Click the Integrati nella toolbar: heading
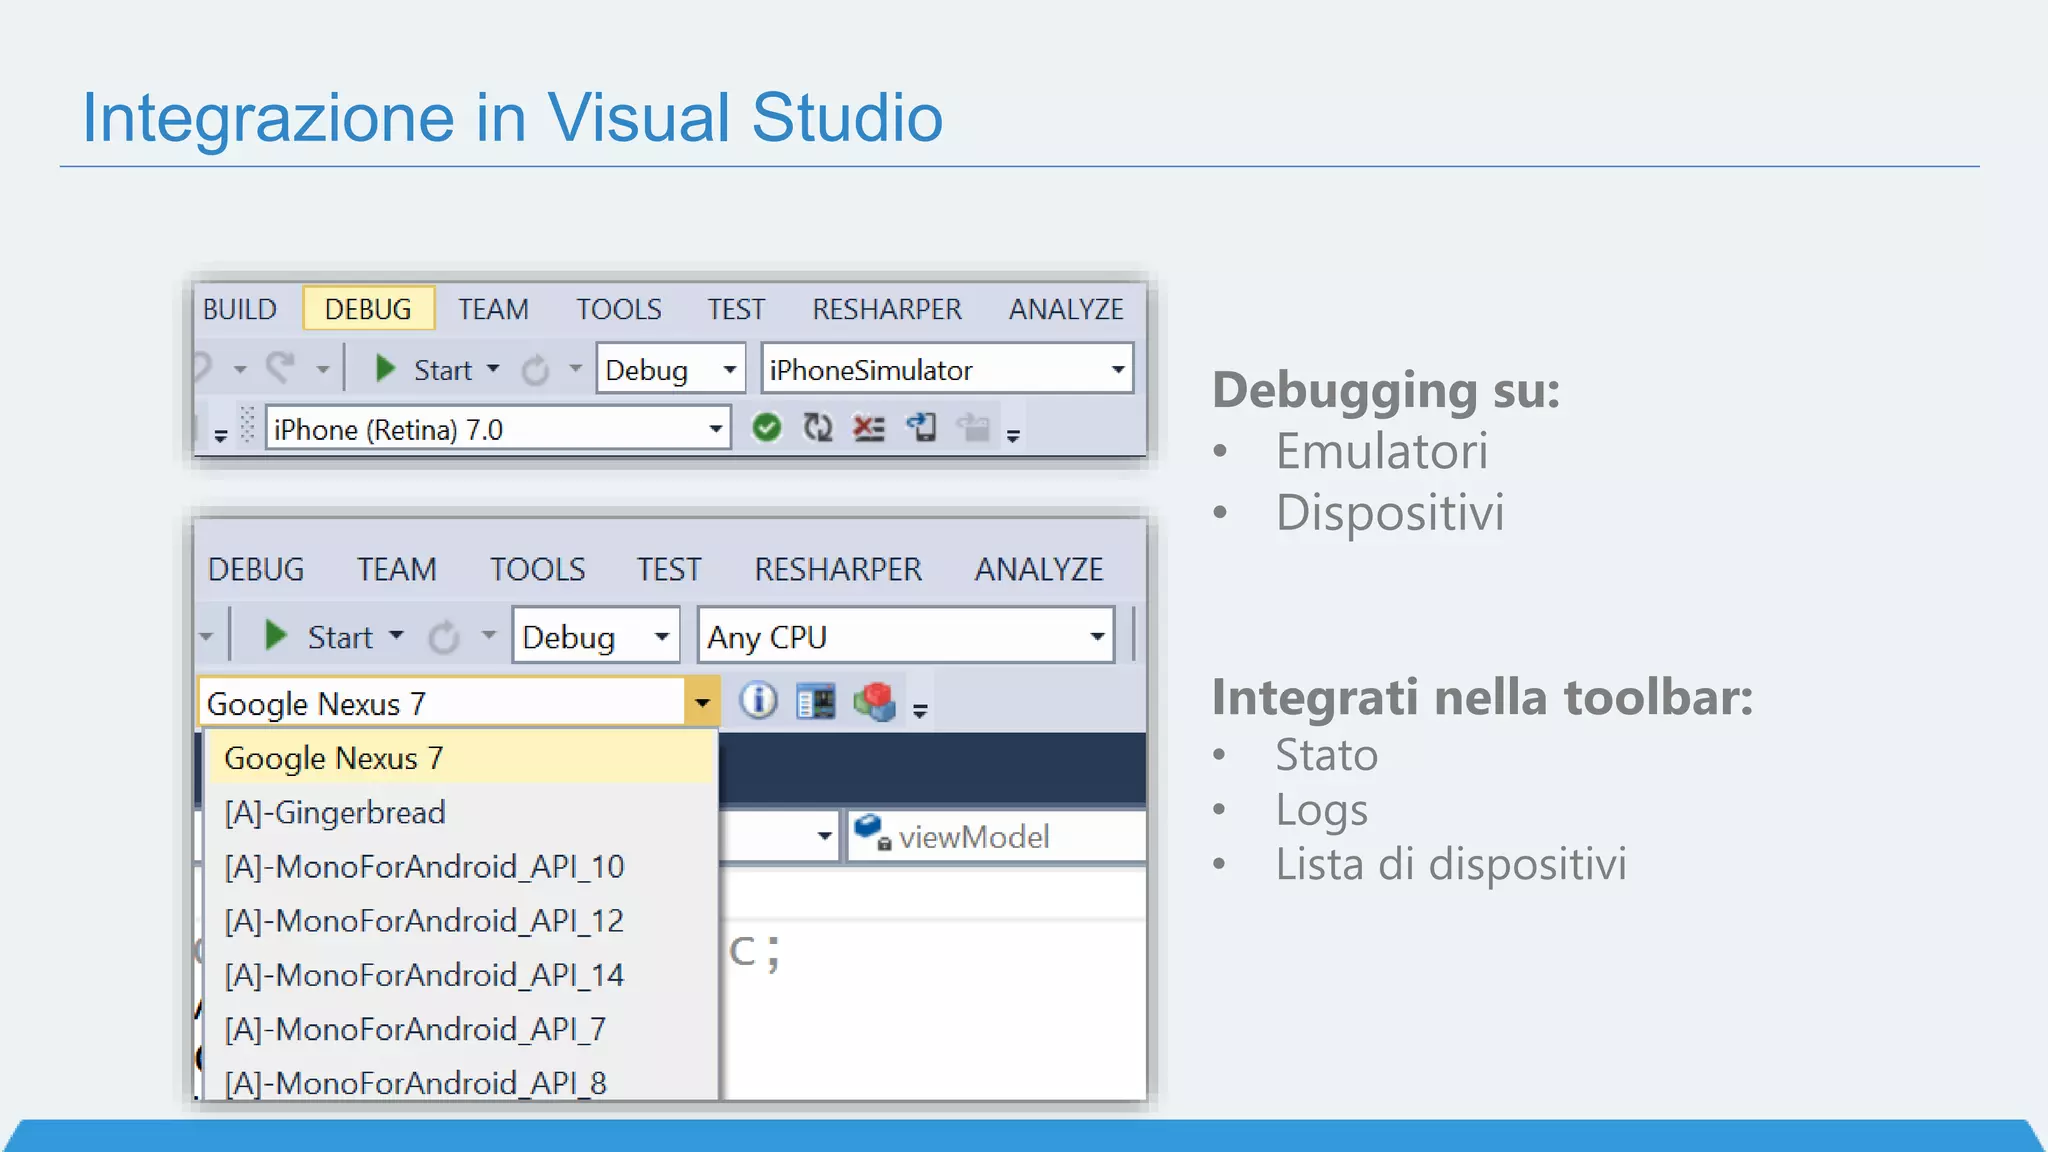 [x=1482, y=698]
